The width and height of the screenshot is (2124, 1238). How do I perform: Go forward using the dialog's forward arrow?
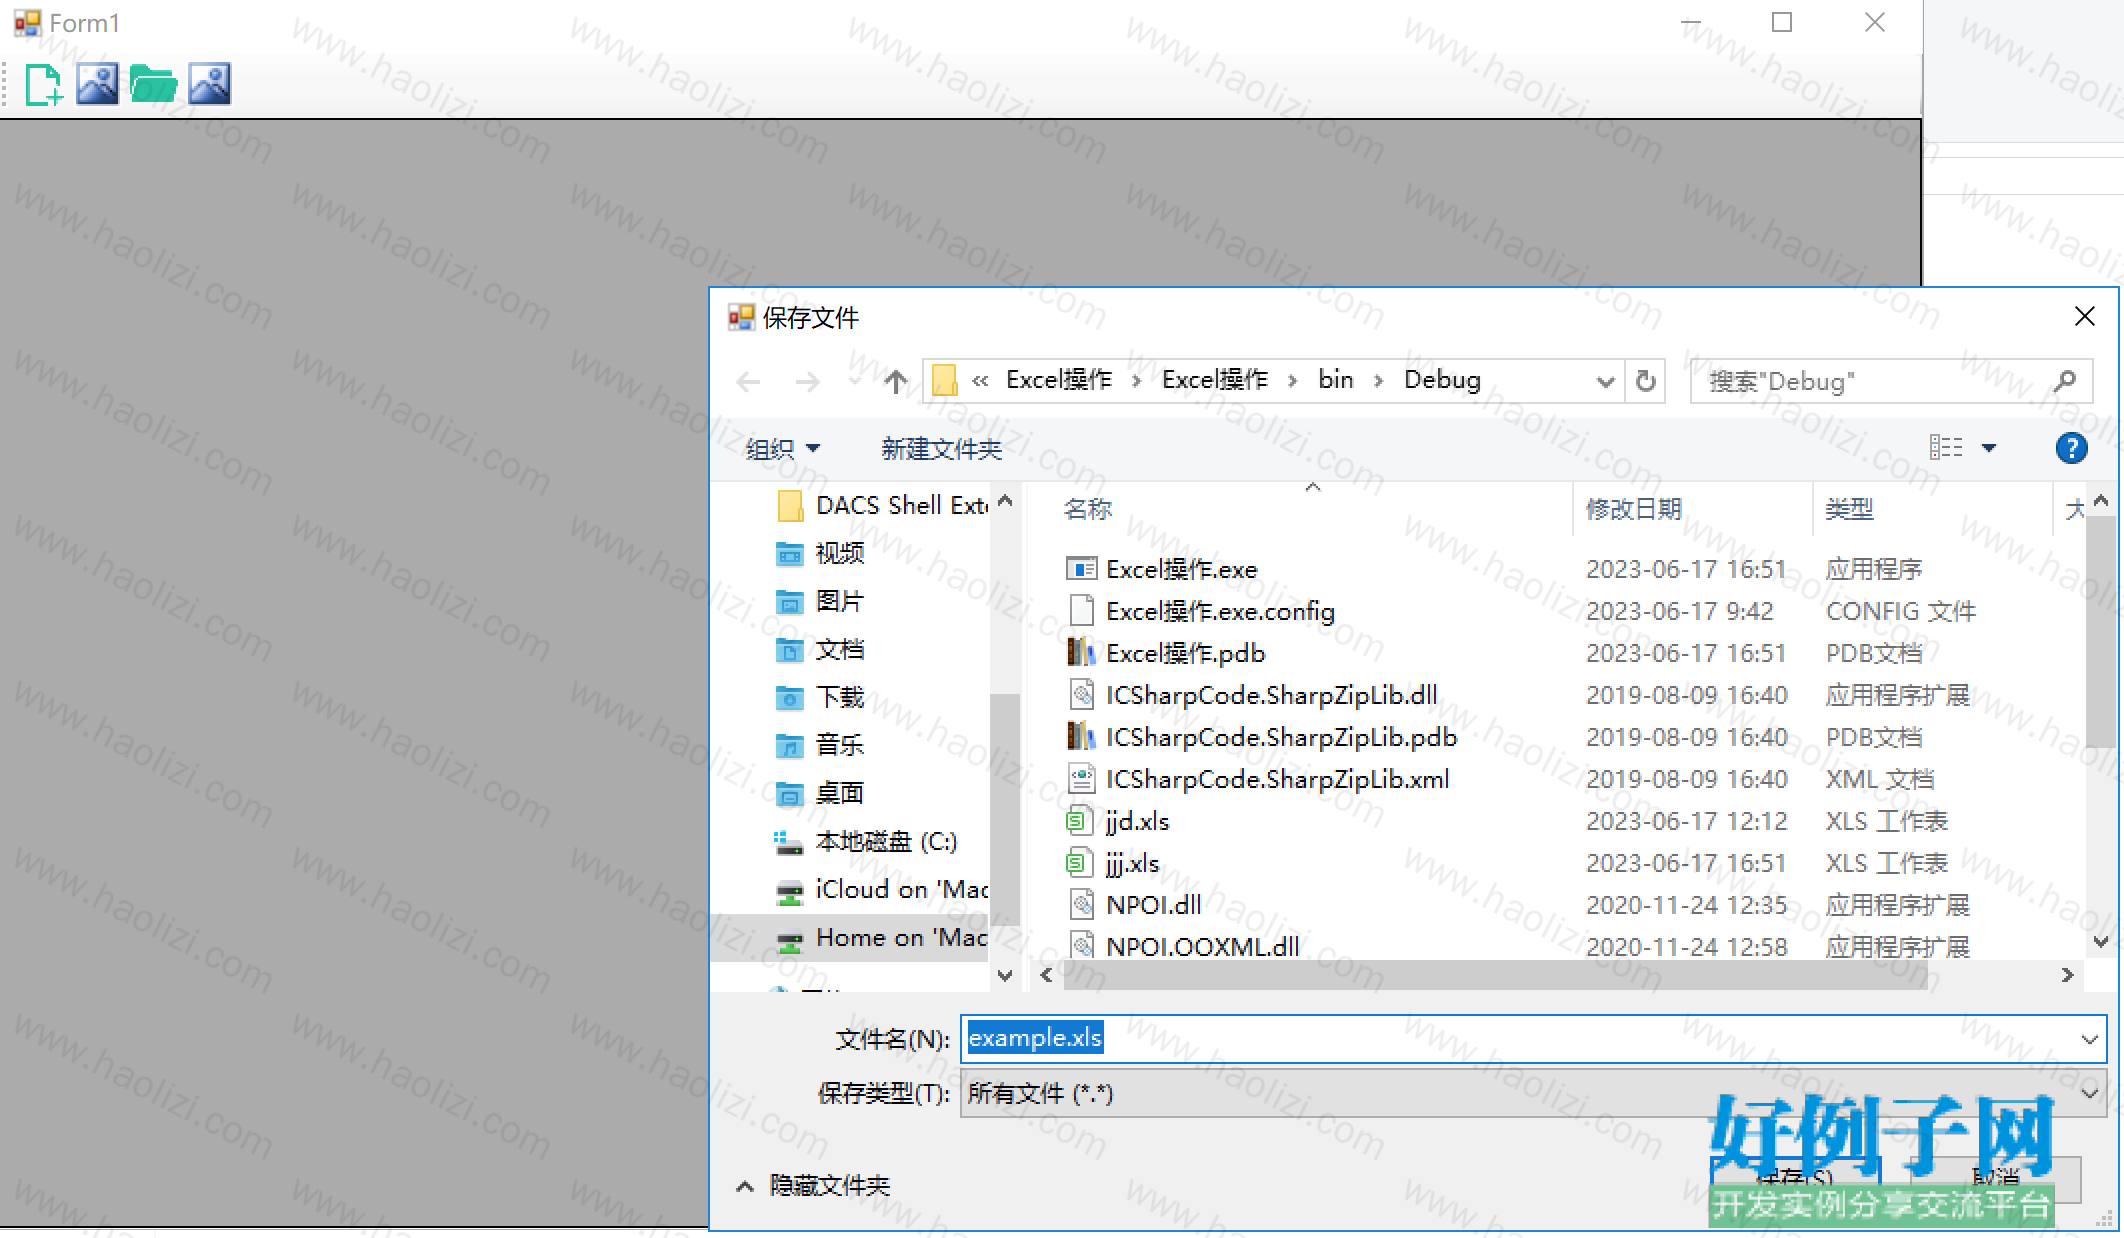[x=808, y=381]
